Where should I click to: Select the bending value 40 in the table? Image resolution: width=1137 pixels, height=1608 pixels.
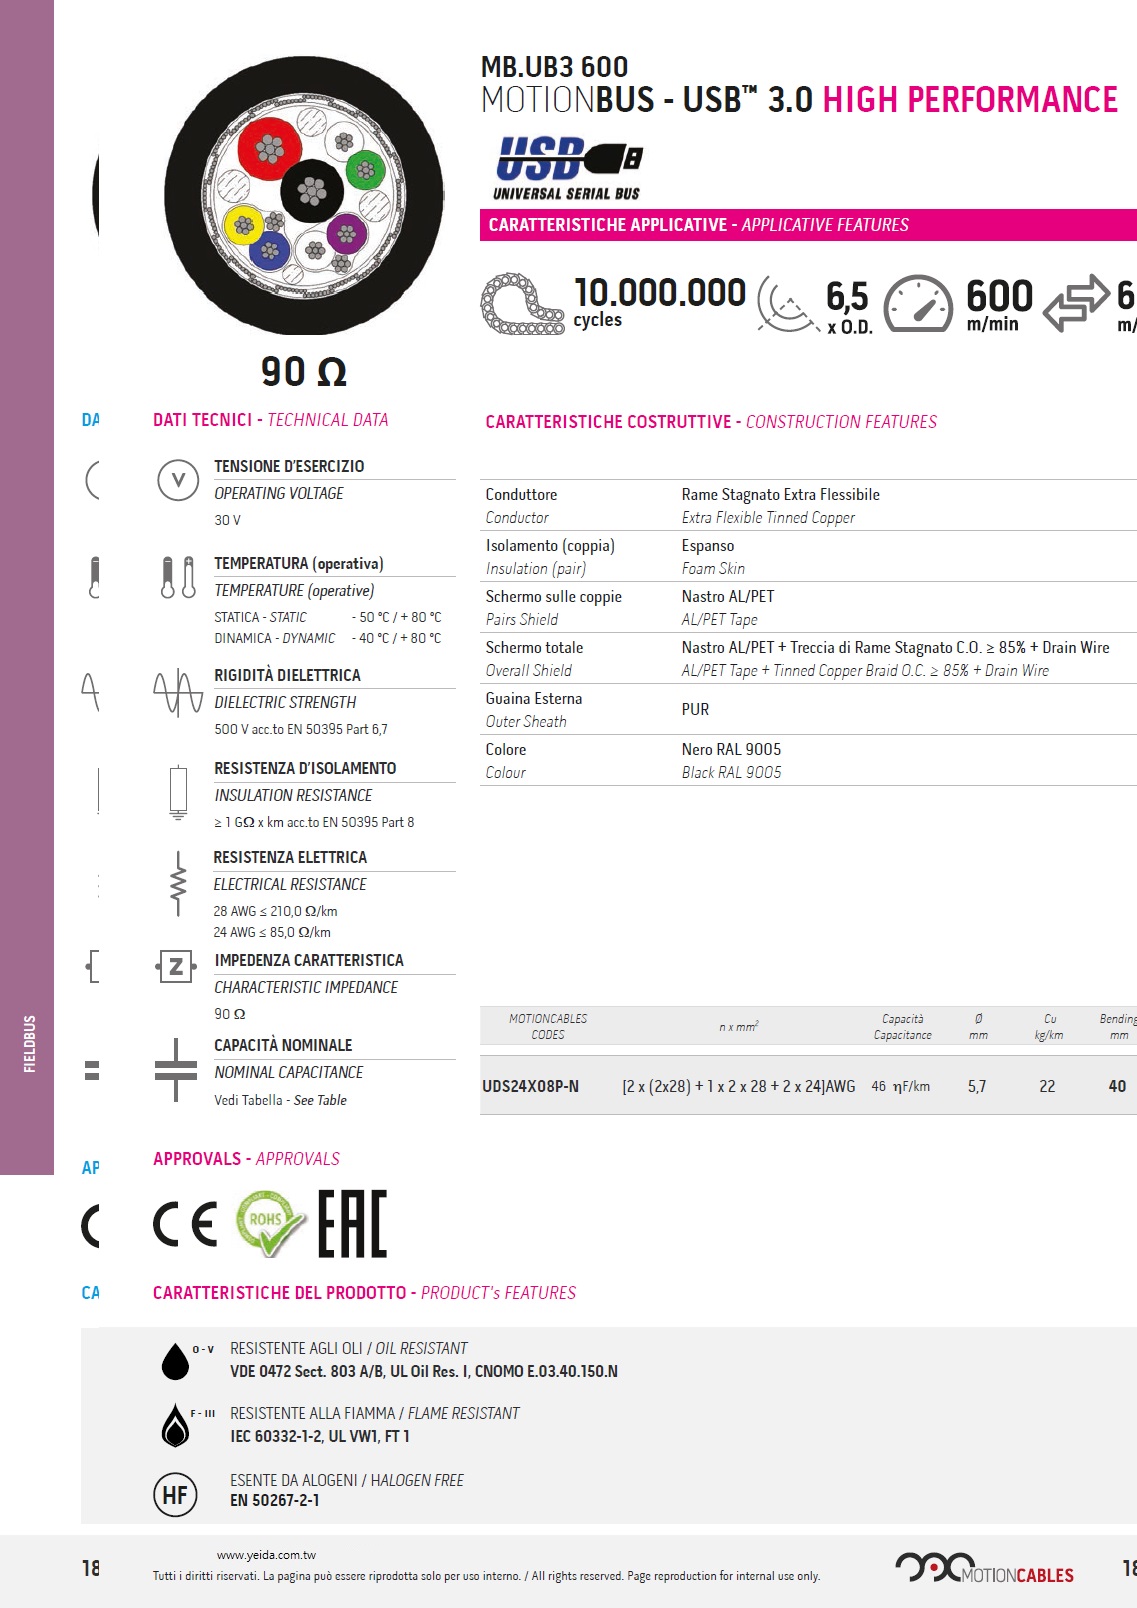(x=1117, y=1086)
